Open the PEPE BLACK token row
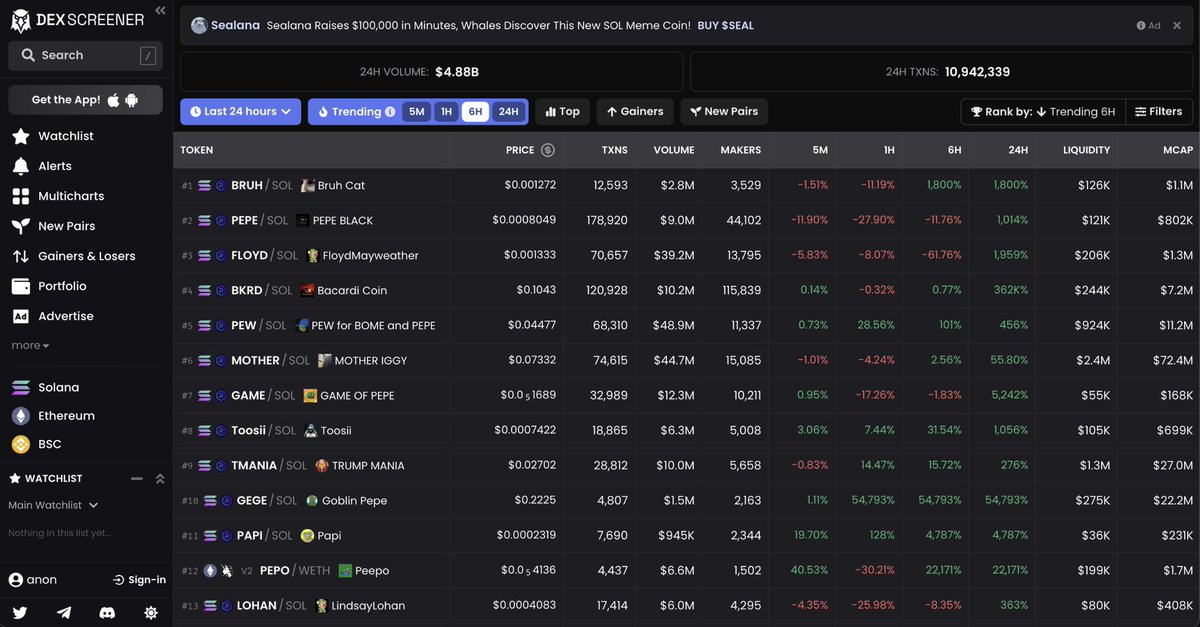 pos(686,220)
